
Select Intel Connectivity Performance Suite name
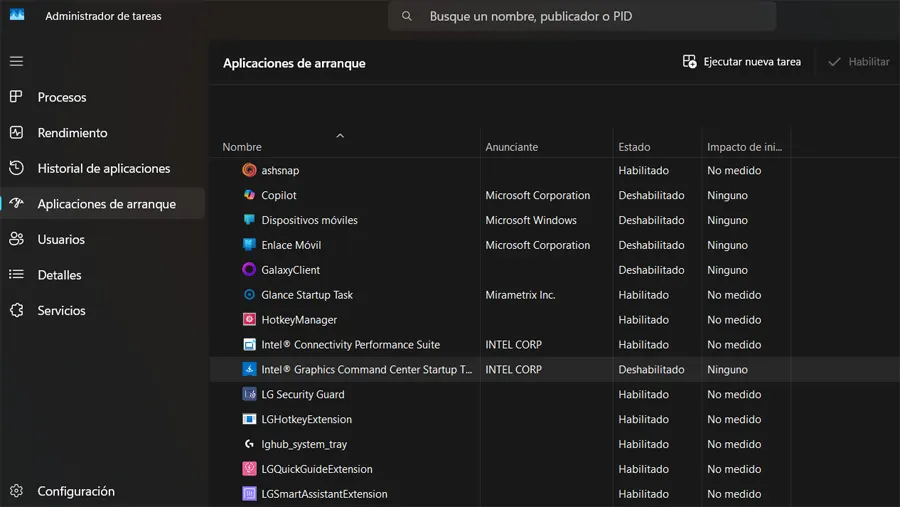pos(351,345)
